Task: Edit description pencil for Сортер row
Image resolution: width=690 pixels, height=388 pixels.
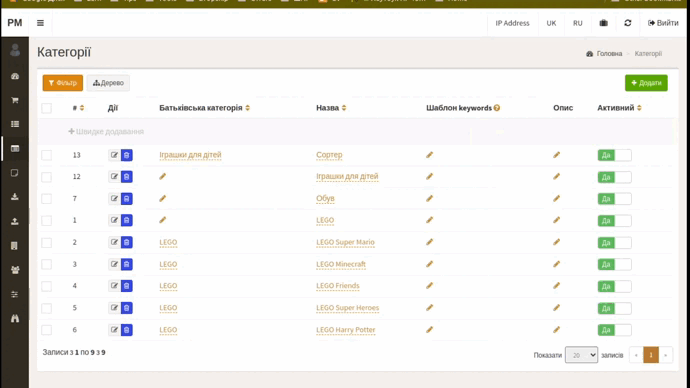Action: click(557, 155)
